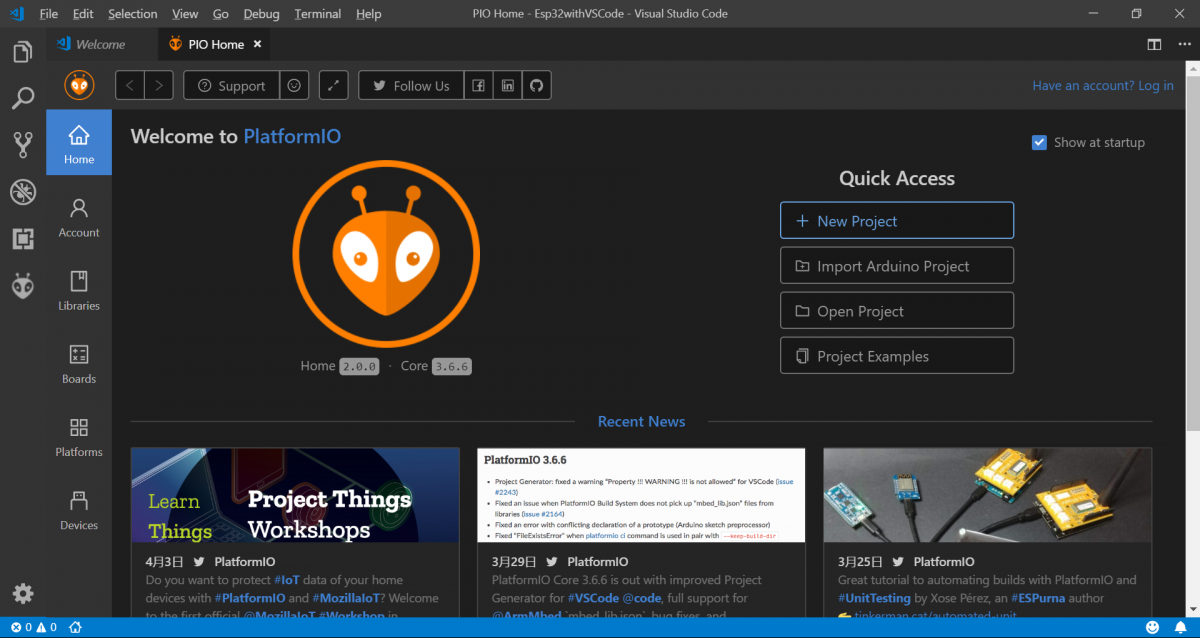Open the Search view in activity bar
Image resolution: width=1200 pixels, height=638 pixels.
coord(23,98)
